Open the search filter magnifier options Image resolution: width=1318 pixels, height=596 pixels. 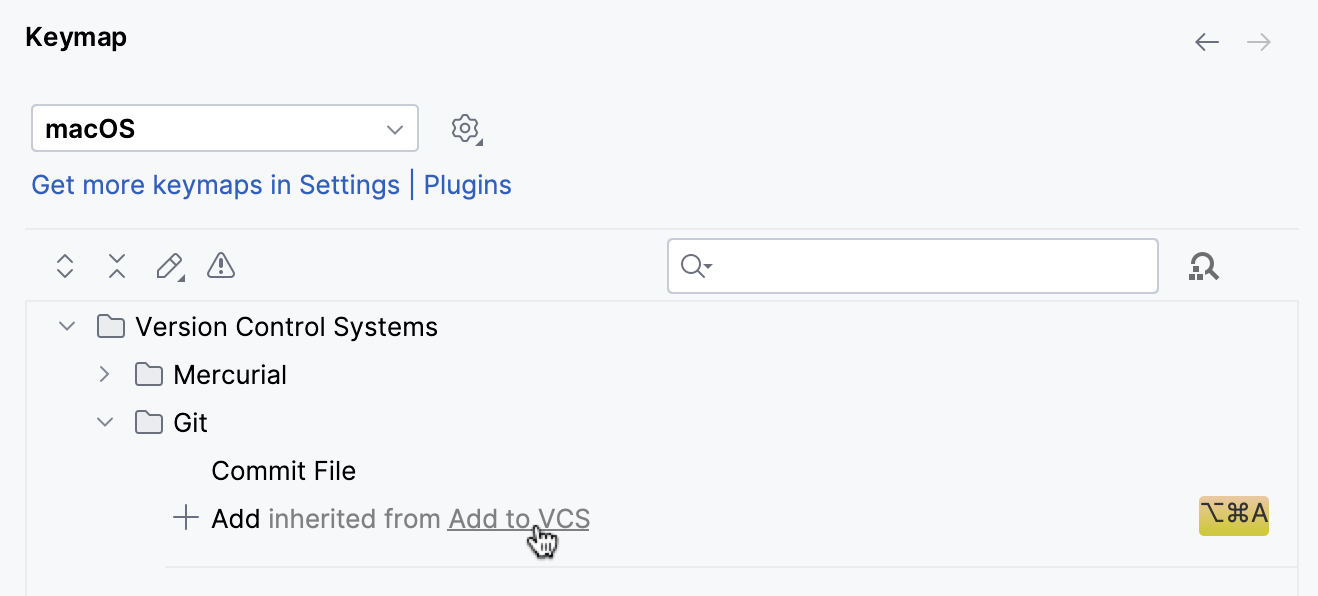(697, 266)
